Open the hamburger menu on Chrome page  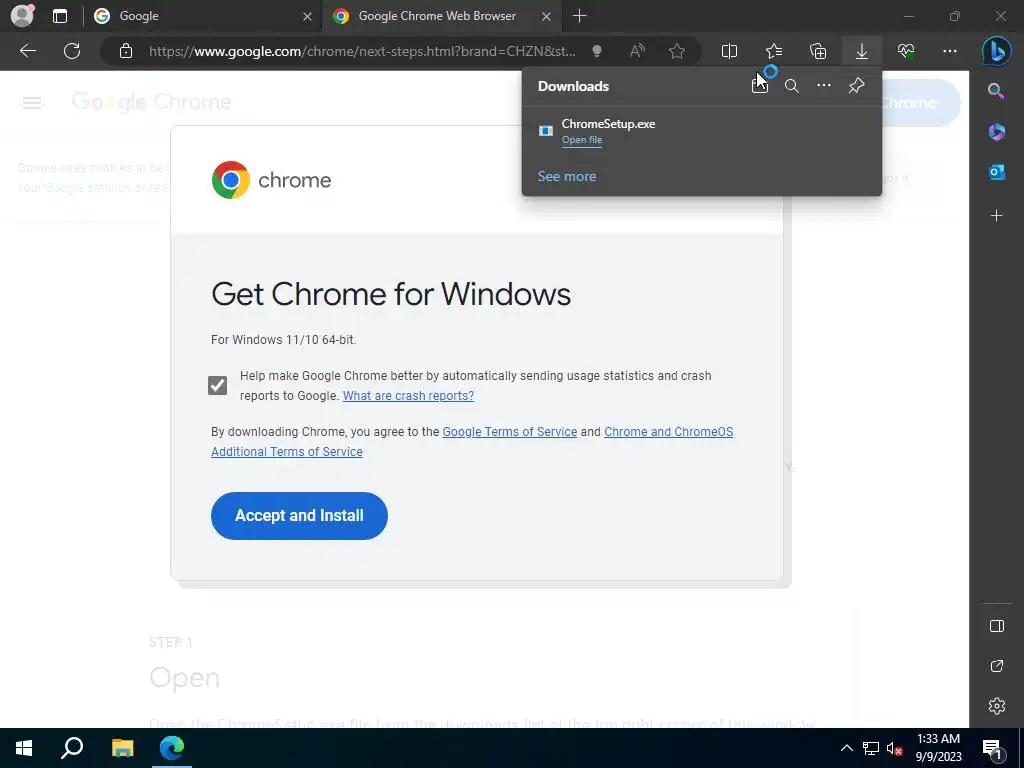coord(32,103)
